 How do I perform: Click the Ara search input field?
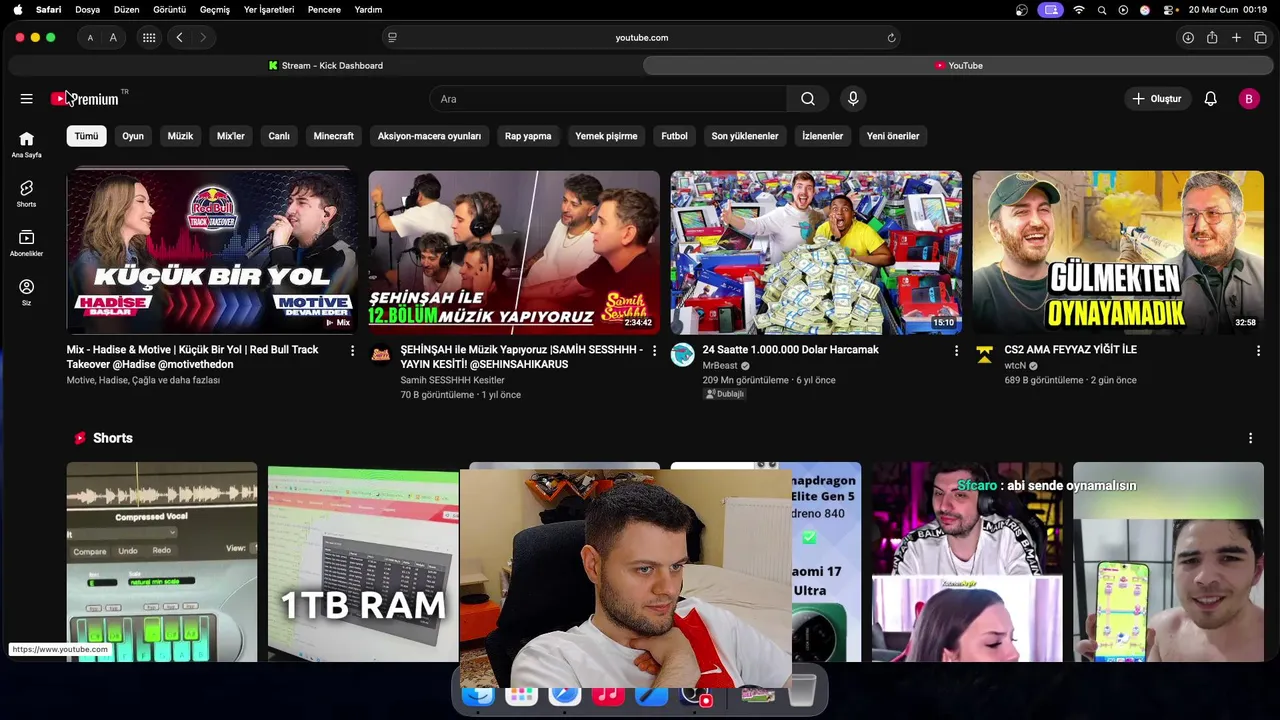tap(609, 99)
